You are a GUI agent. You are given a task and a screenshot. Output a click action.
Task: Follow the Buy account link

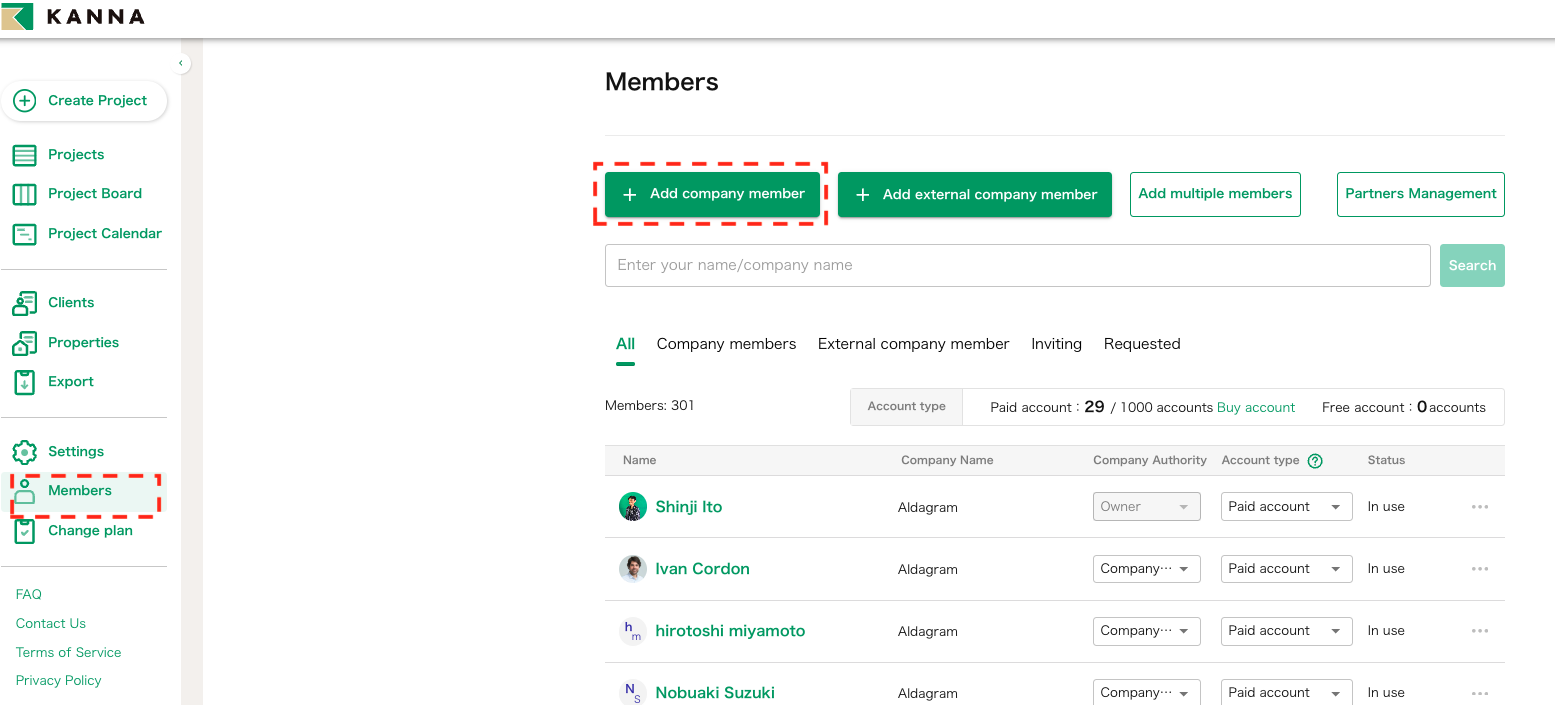1255,408
